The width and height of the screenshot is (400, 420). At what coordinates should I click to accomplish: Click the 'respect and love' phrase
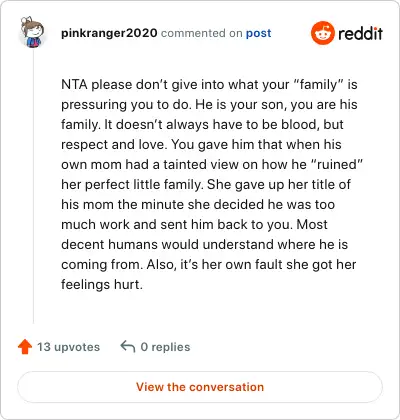[115, 145]
